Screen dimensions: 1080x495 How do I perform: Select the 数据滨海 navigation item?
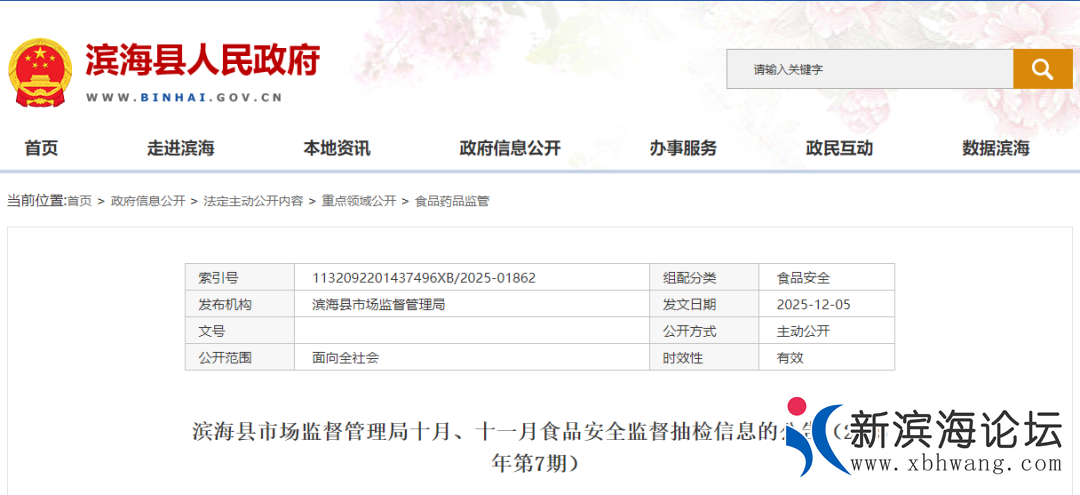(x=996, y=148)
